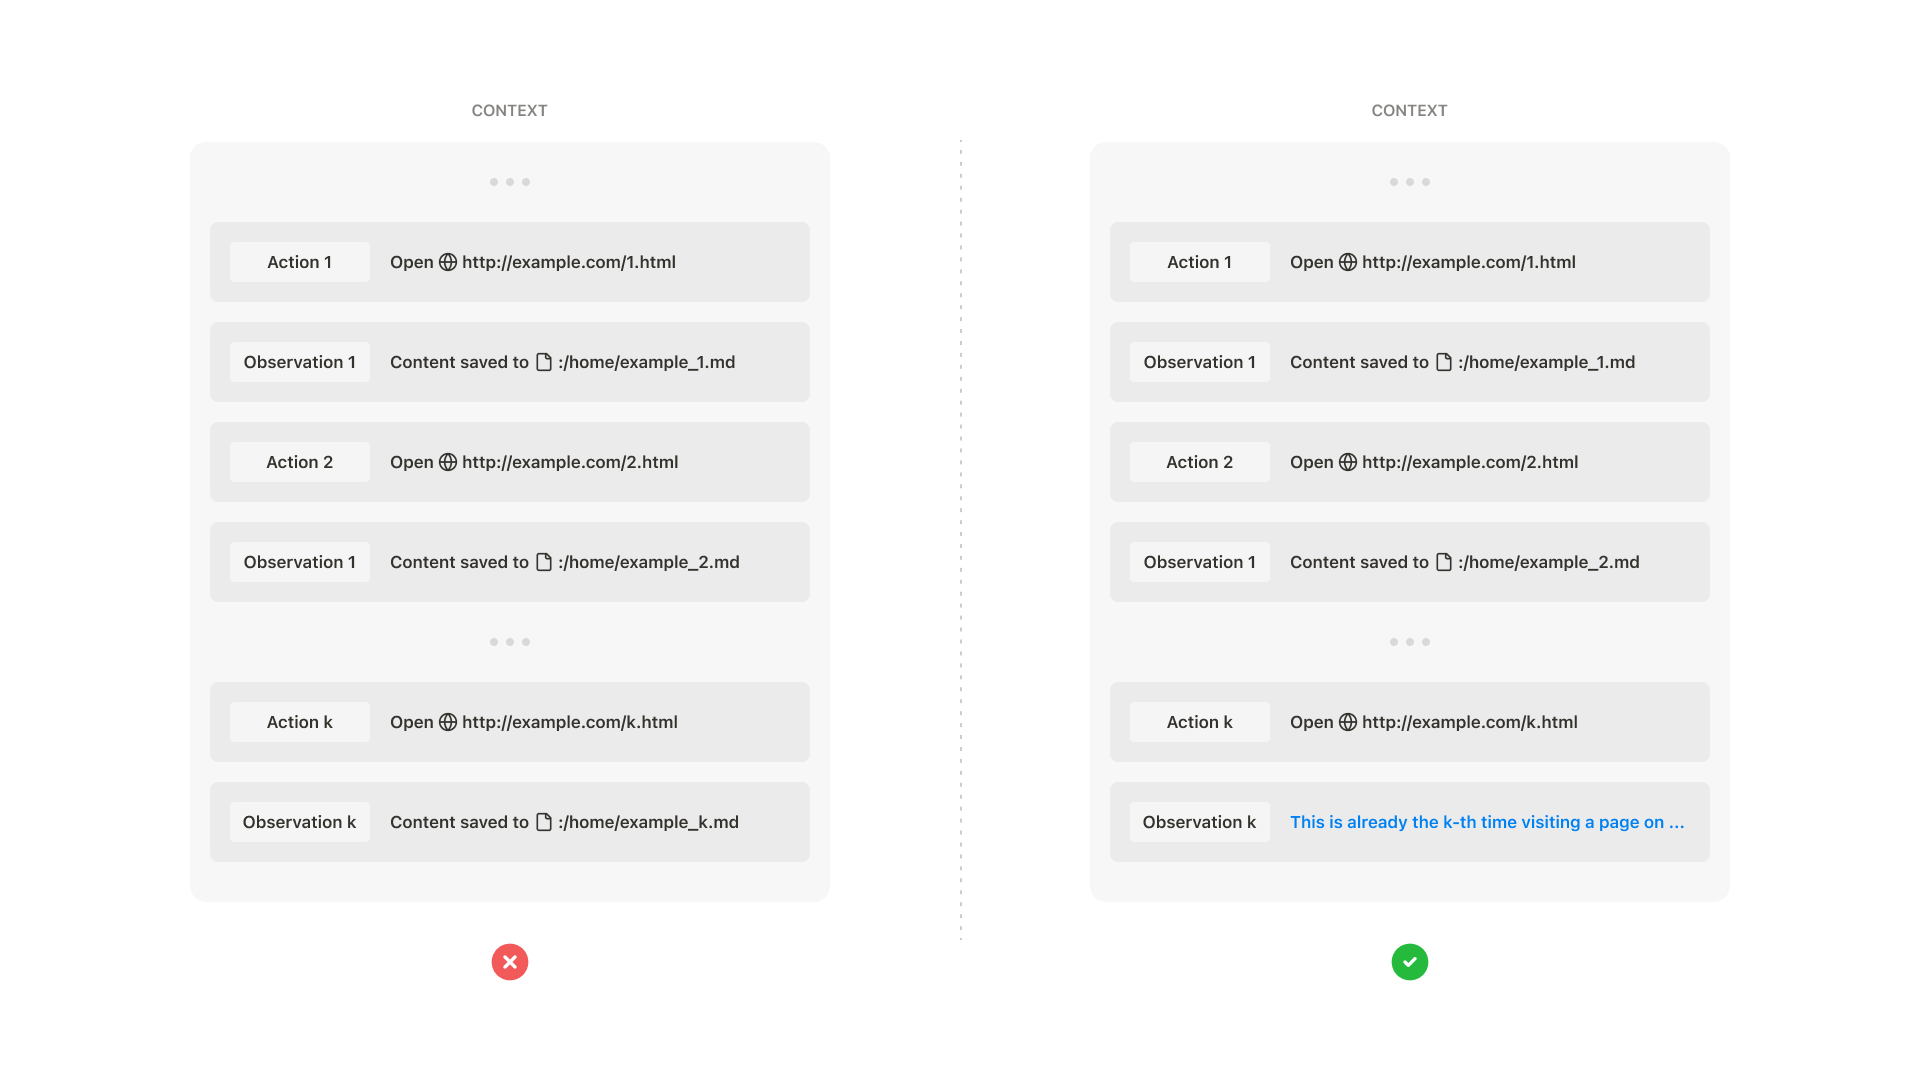Select the "Action 1" label in the left panel
Screen dimensions: 1920x1080
pyautogui.click(x=299, y=262)
